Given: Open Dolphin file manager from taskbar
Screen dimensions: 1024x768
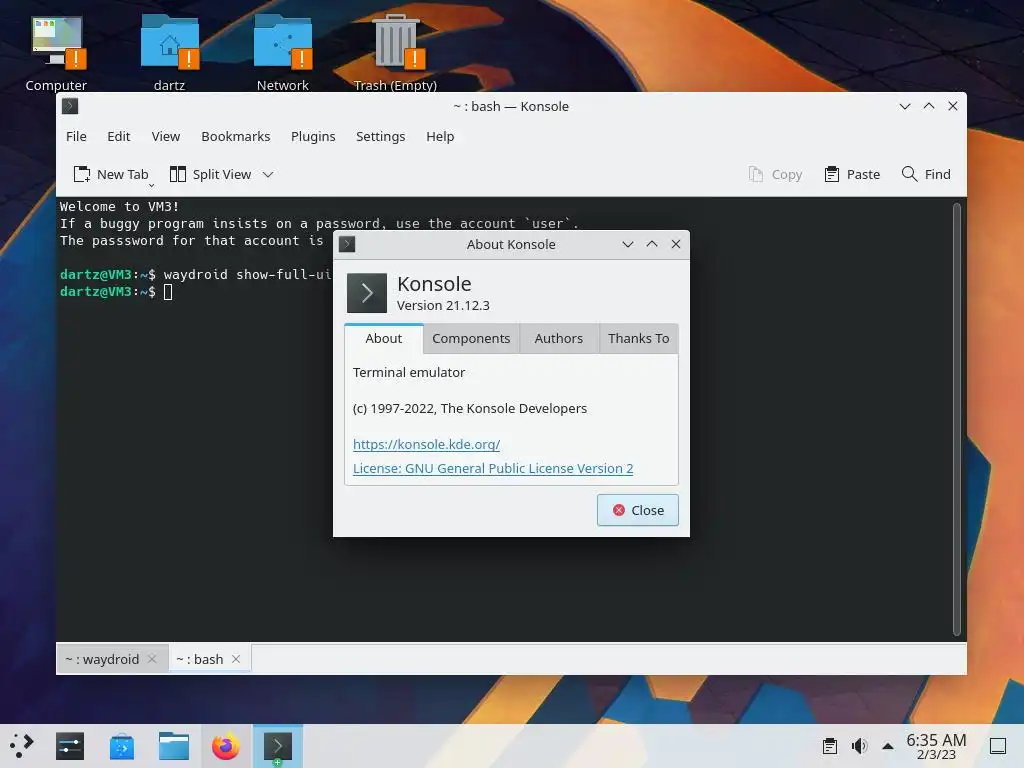Looking at the screenshot, I should click(174, 746).
